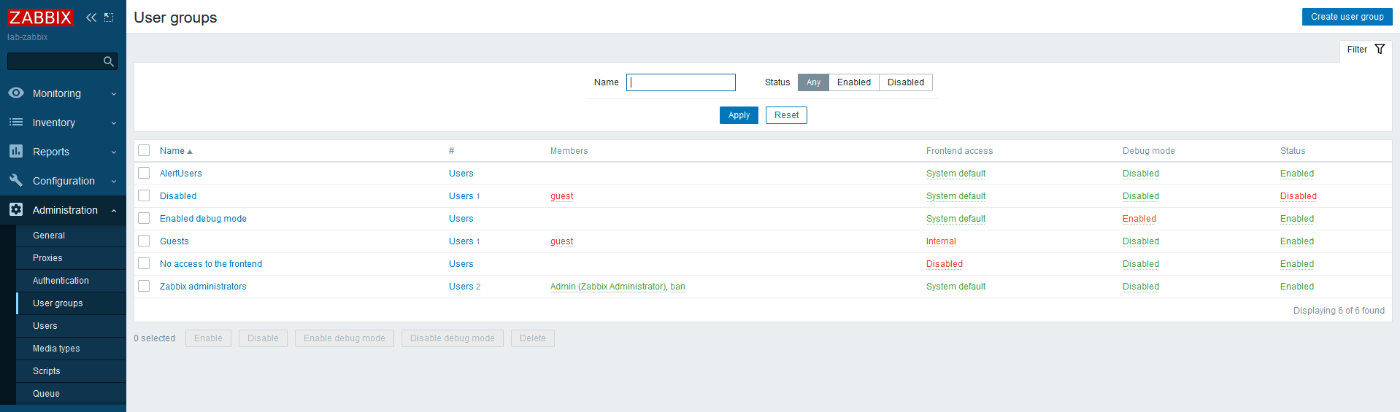Expand the Monitoring menu chevron
1400x412 pixels.
(114, 94)
